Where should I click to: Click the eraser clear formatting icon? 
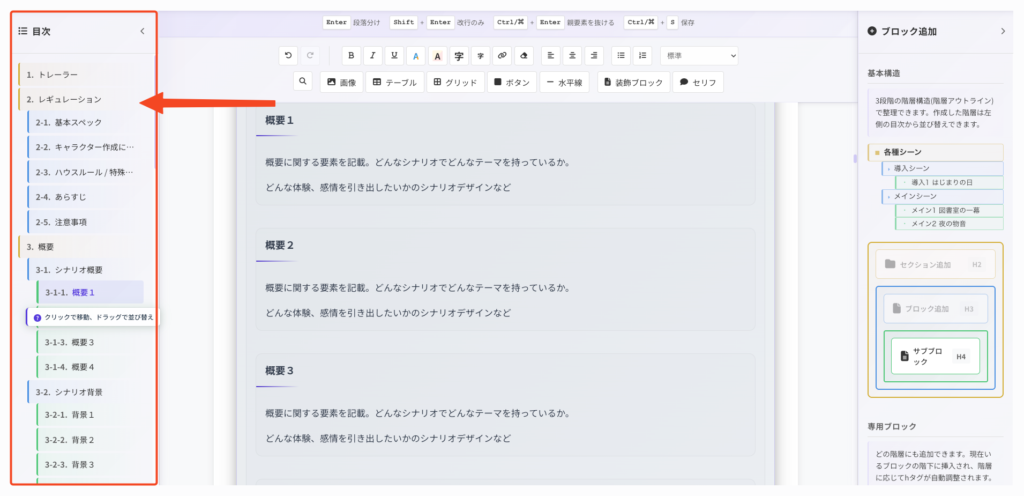coord(524,56)
